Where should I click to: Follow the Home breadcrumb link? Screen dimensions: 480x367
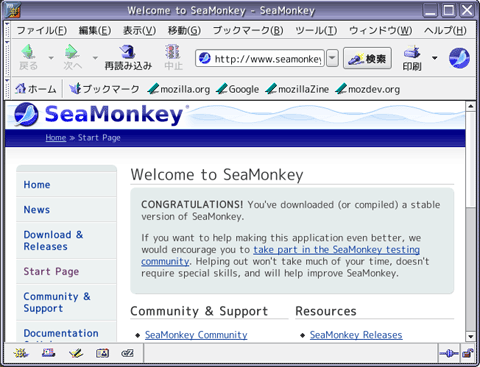click(x=56, y=138)
